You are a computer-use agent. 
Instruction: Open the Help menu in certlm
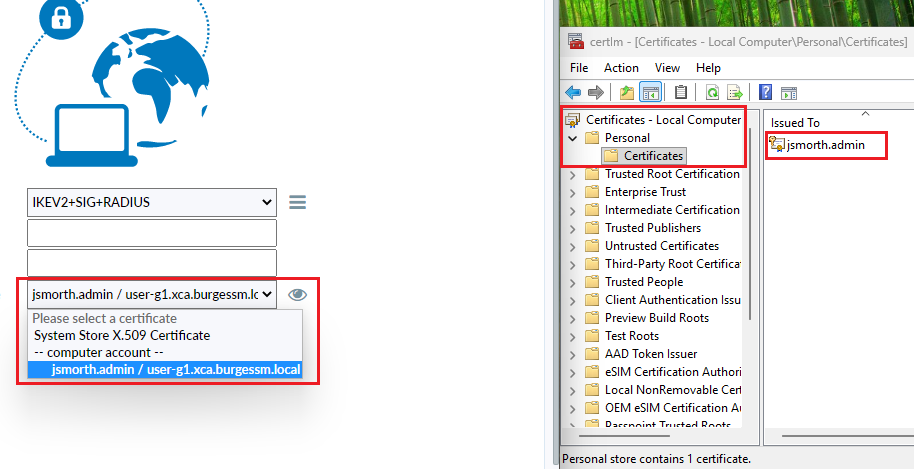[x=708, y=68]
